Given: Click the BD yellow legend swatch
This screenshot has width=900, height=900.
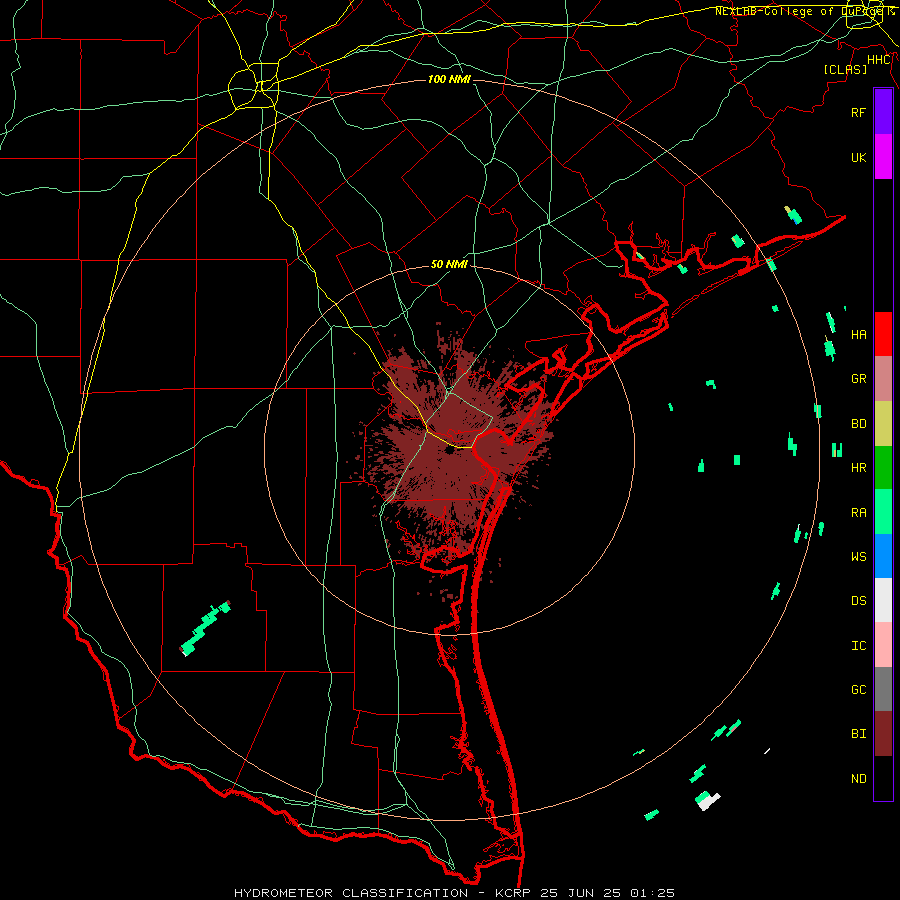Looking at the screenshot, I should pyautogui.click(x=883, y=423).
